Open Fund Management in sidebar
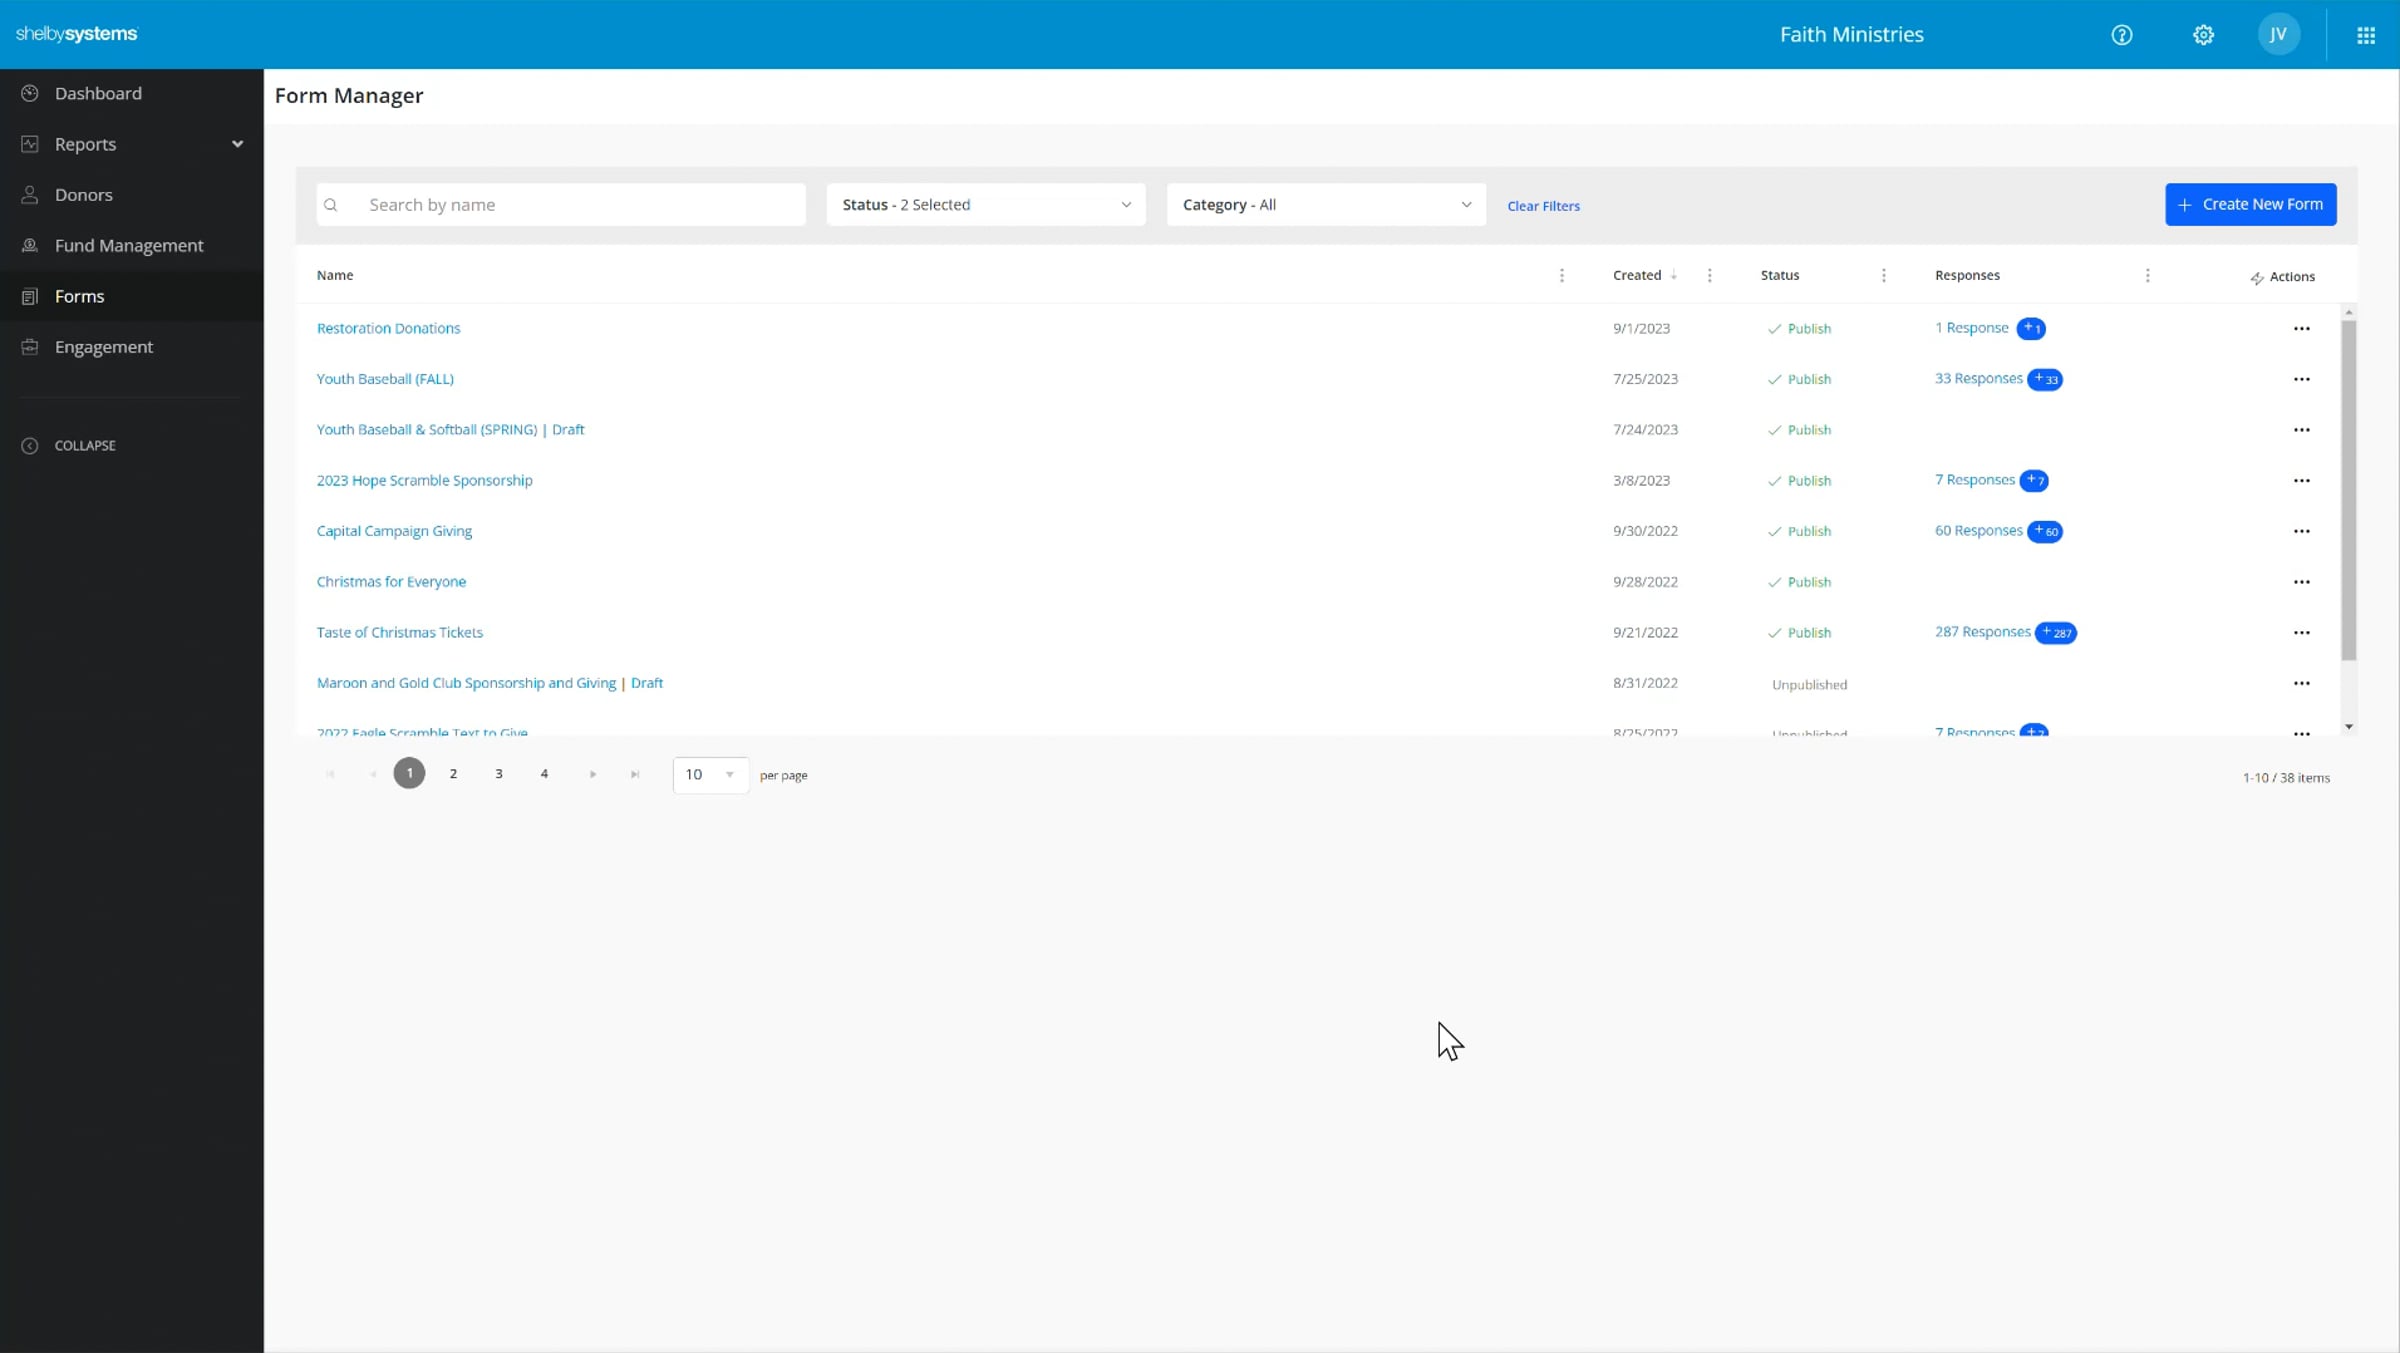The image size is (2400, 1353). 128,245
